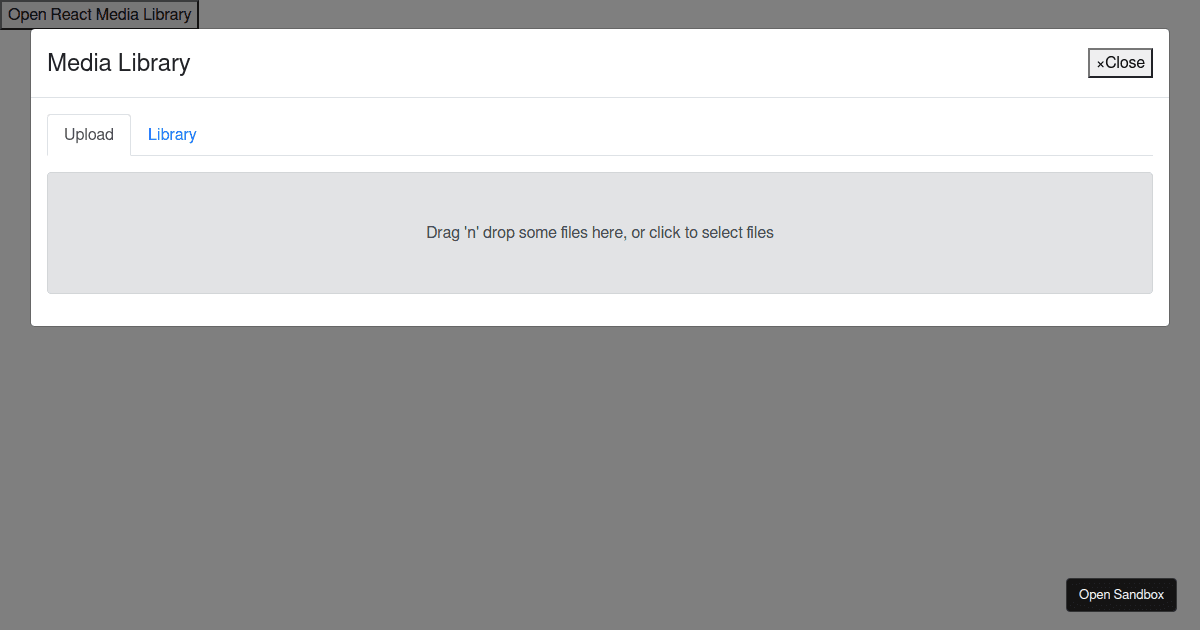Click the Open React Media Library button
Screen dimensions: 1200x630
pos(99,14)
